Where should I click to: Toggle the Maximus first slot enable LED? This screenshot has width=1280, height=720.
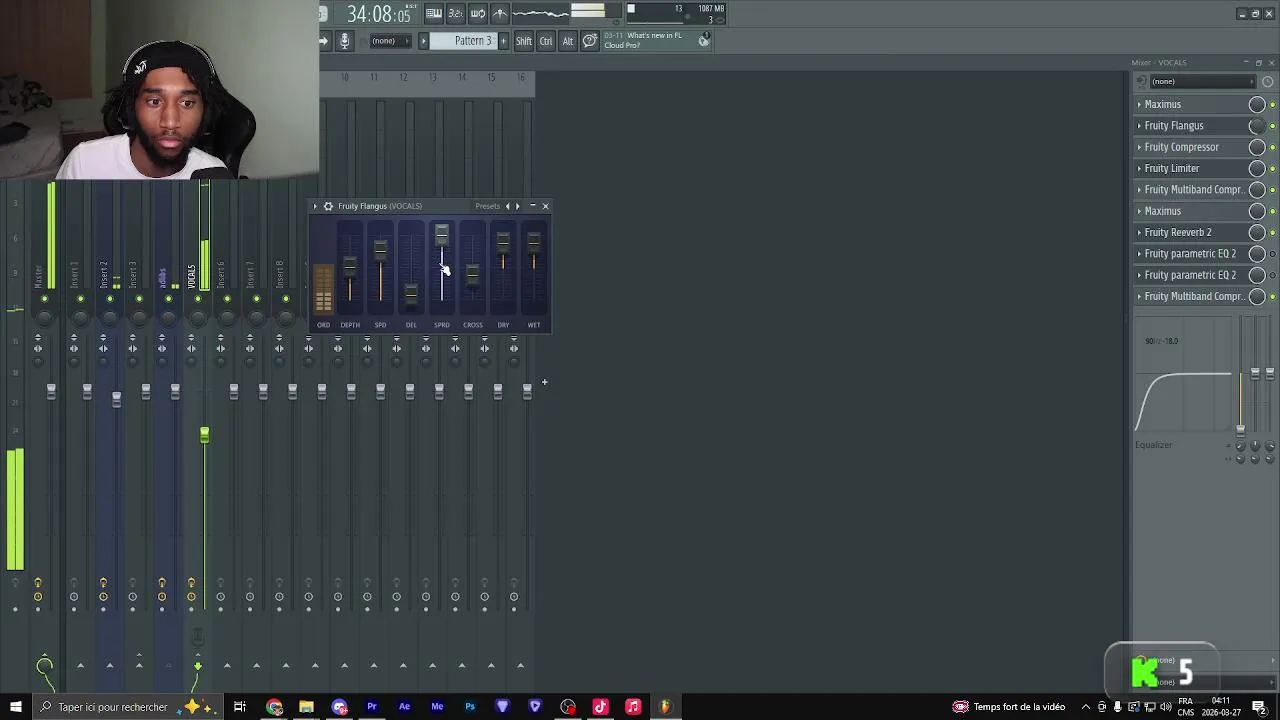point(1272,105)
